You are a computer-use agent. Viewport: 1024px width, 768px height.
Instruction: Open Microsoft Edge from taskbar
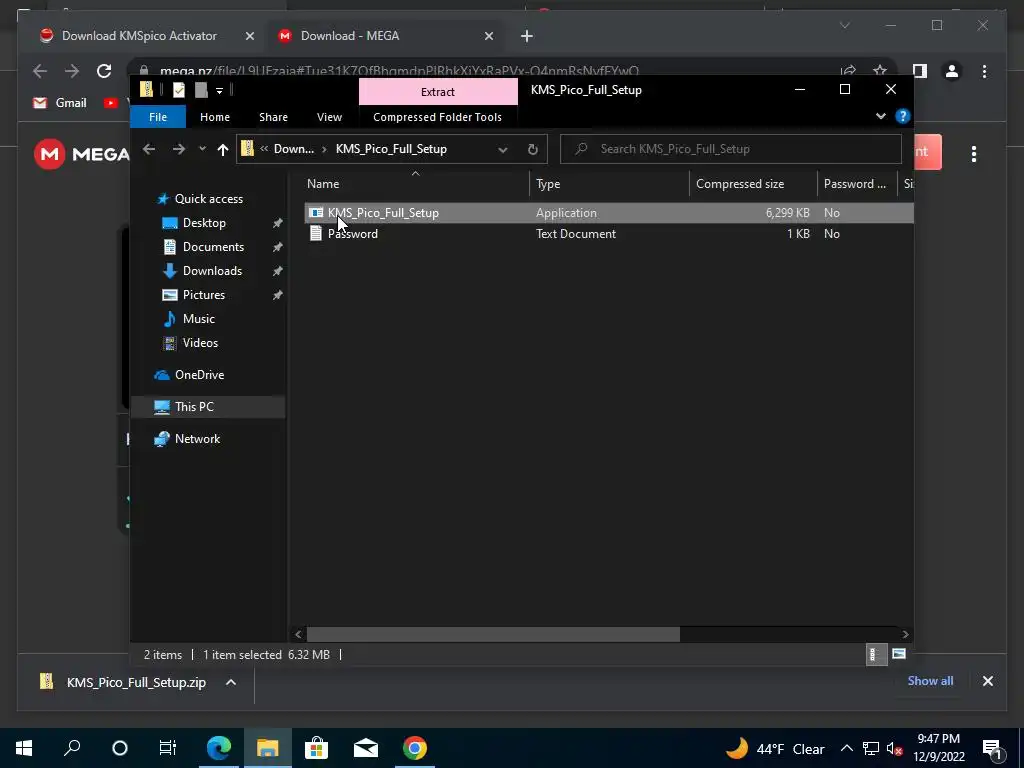[x=219, y=748]
